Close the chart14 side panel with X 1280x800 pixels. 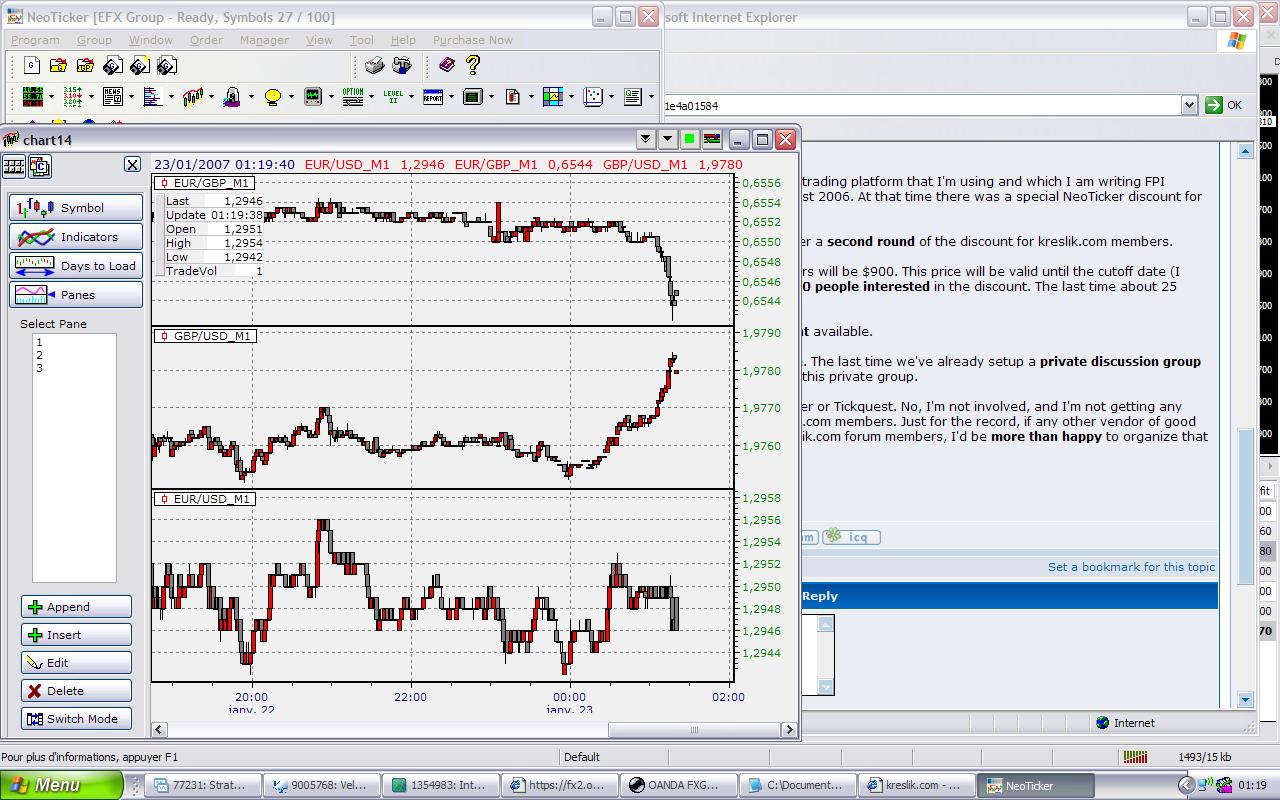click(x=132, y=164)
